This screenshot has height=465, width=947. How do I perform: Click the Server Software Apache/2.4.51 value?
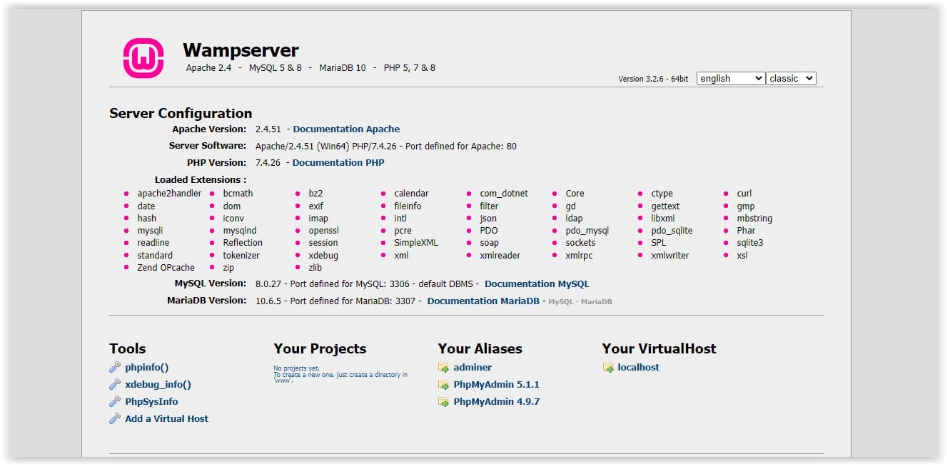point(386,146)
